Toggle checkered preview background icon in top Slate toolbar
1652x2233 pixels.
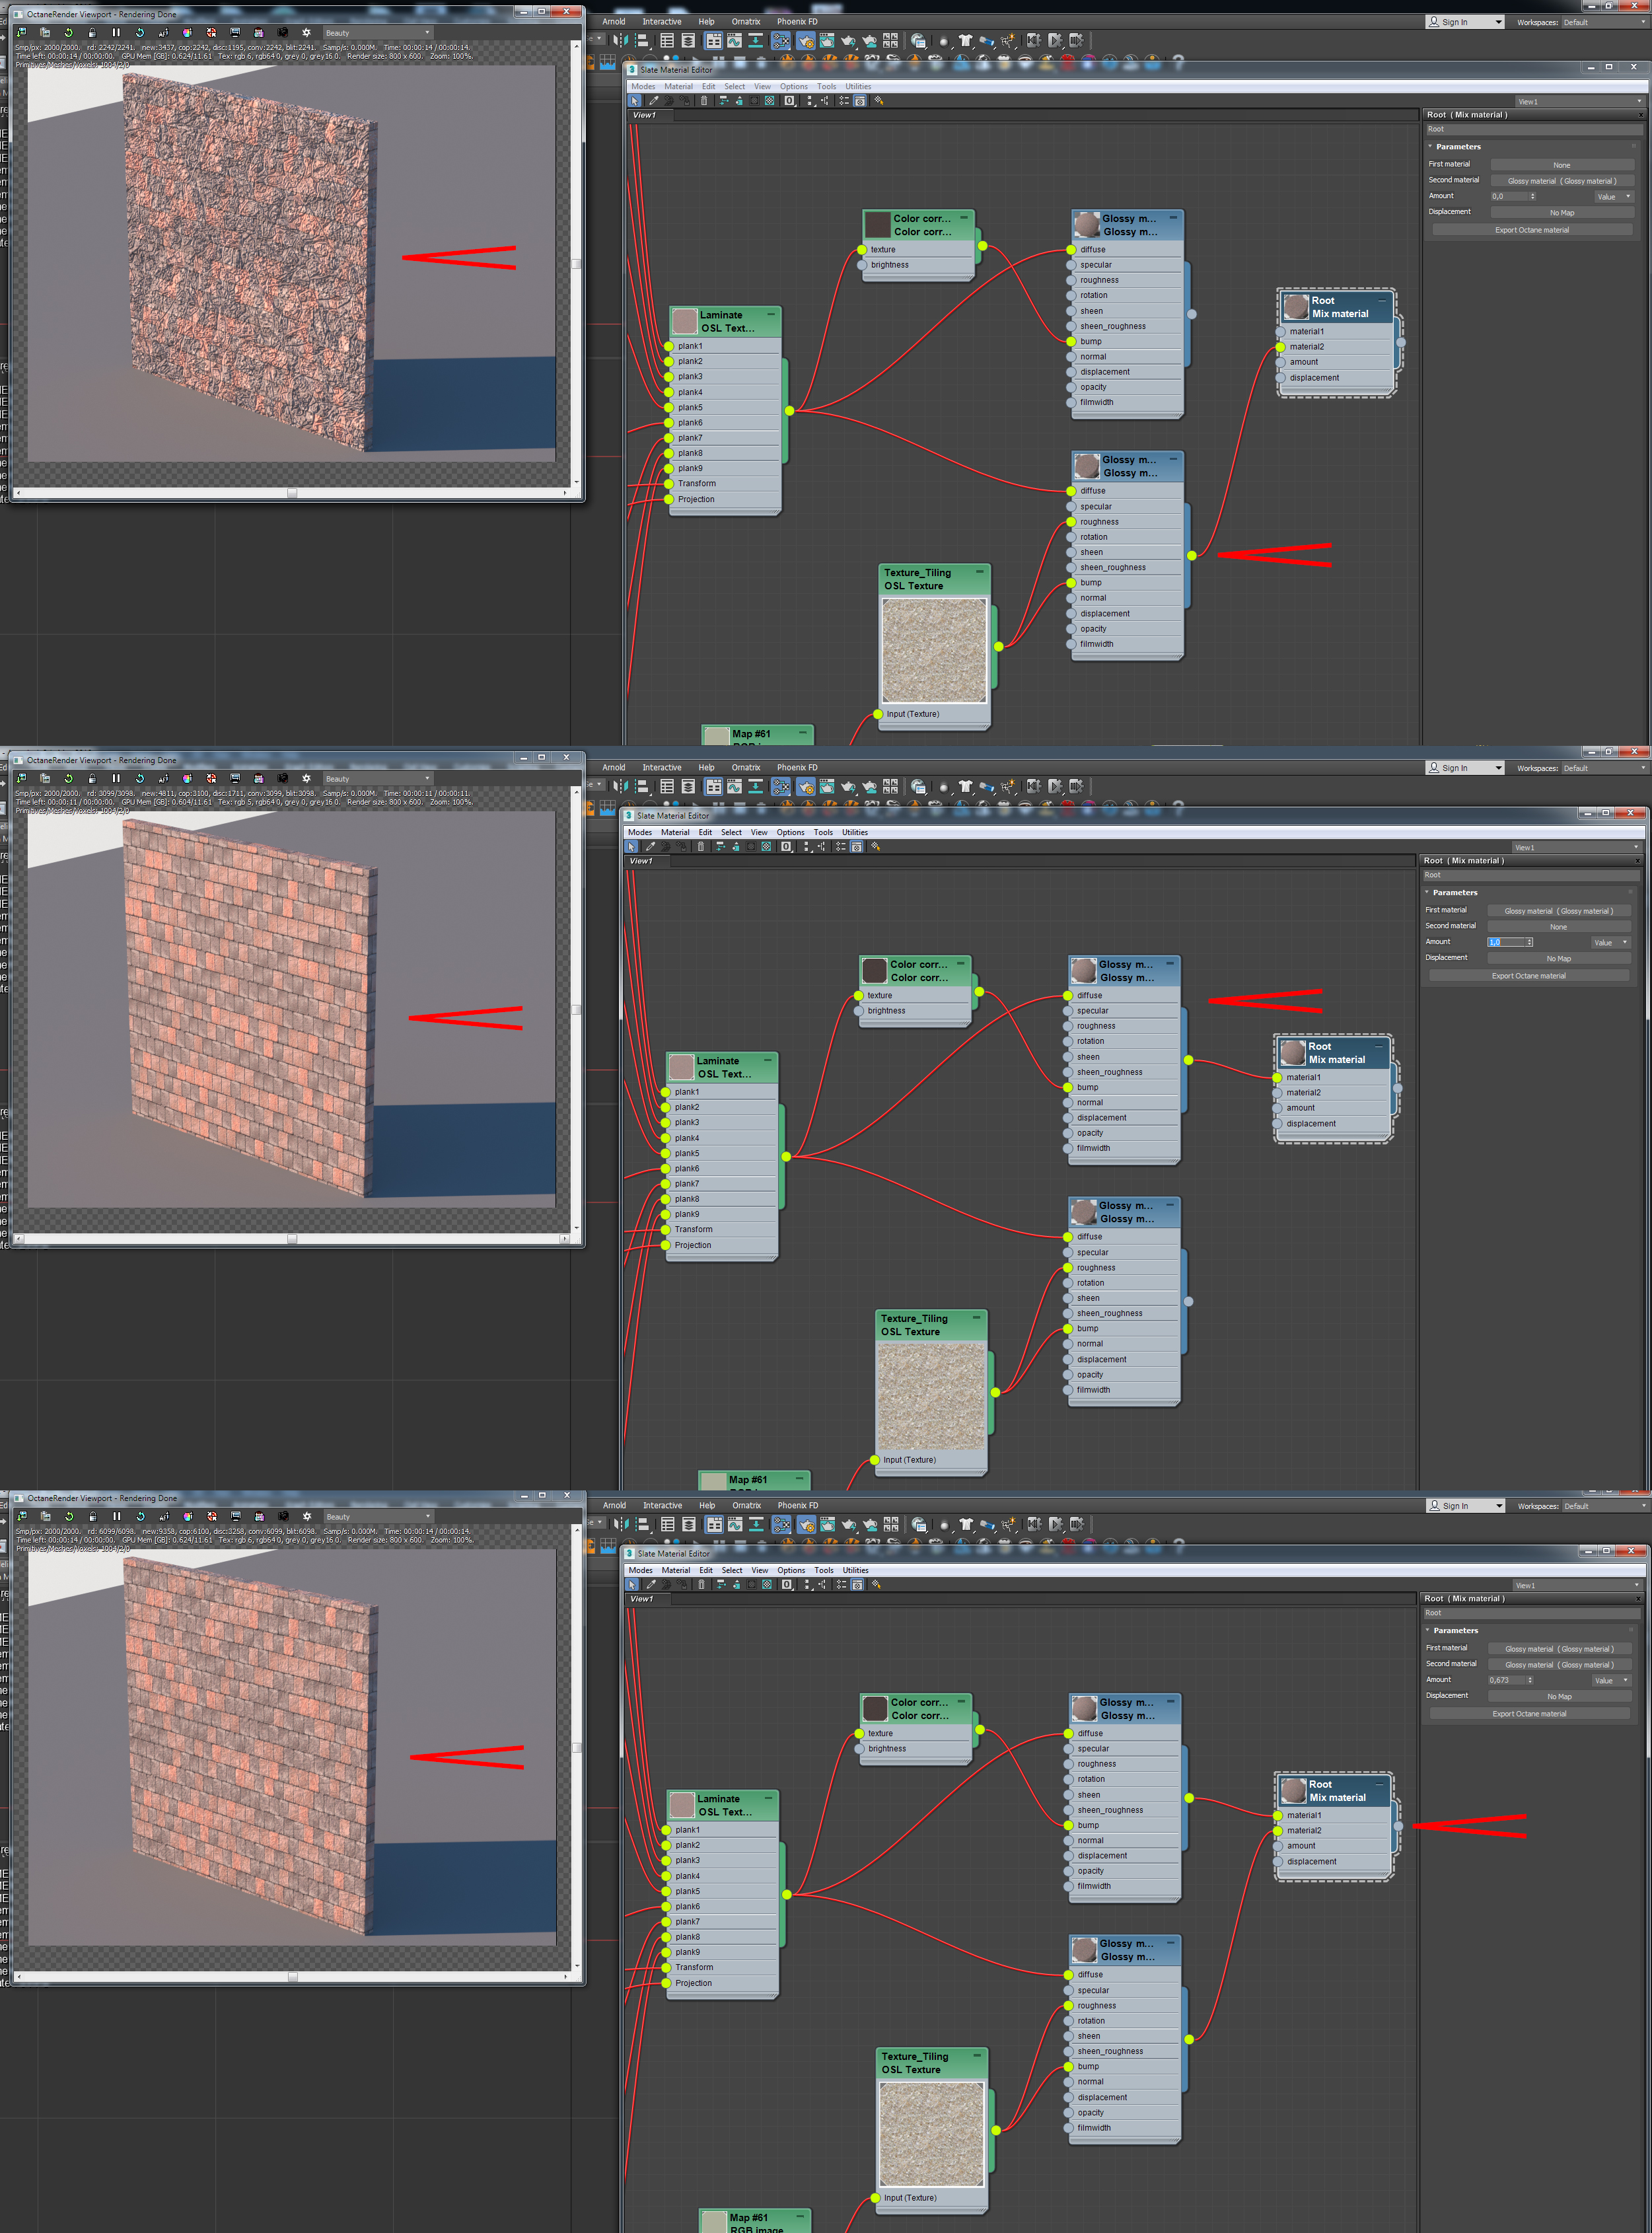point(769,101)
